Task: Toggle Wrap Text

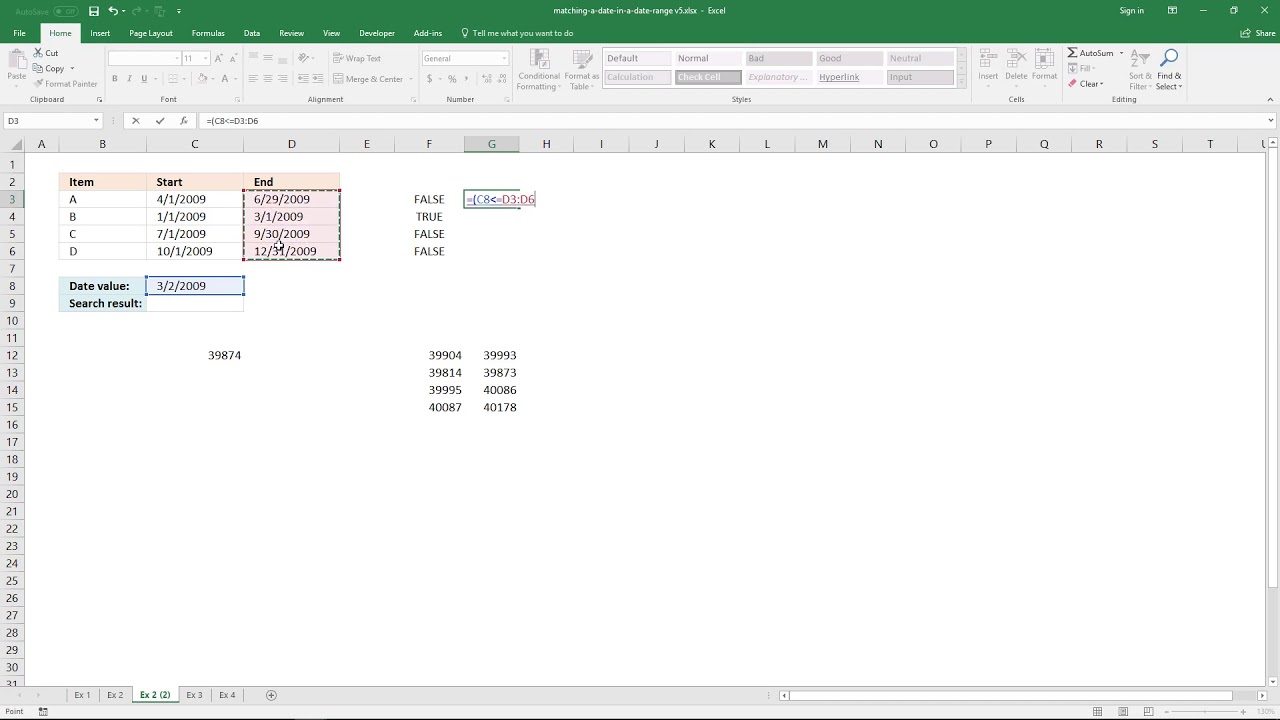Action: pos(357,58)
